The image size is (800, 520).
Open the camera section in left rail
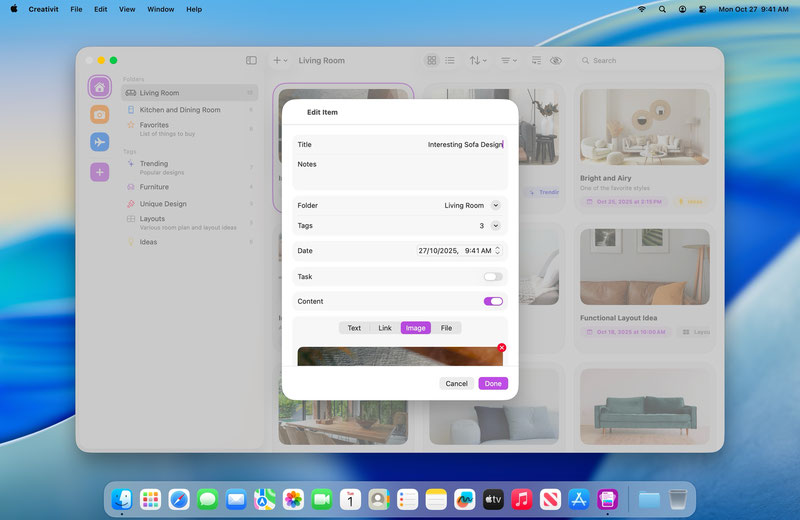pos(99,115)
